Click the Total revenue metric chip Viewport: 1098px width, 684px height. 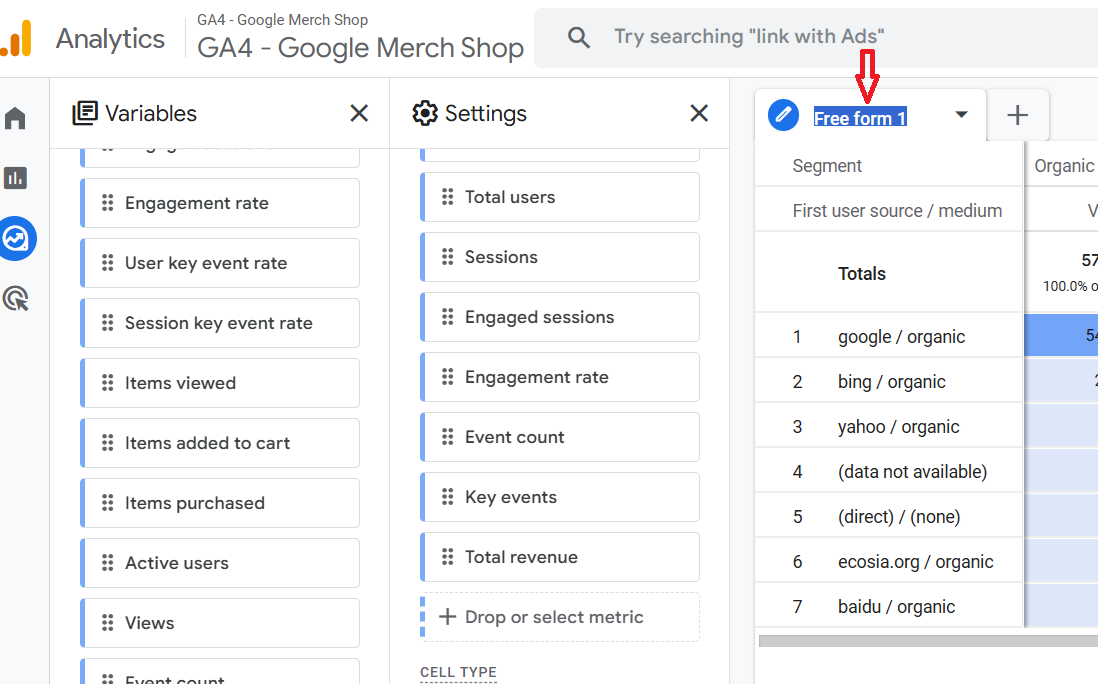pos(560,557)
